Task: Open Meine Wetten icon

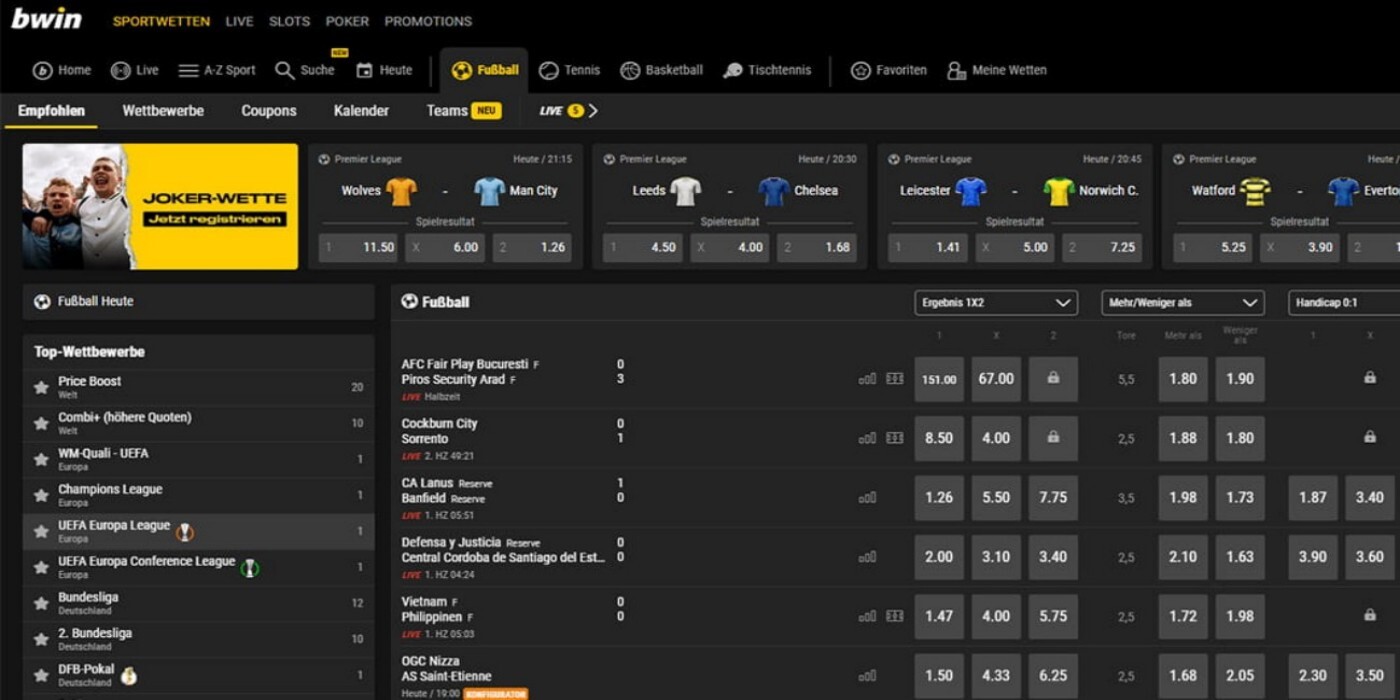Action: coord(957,70)
